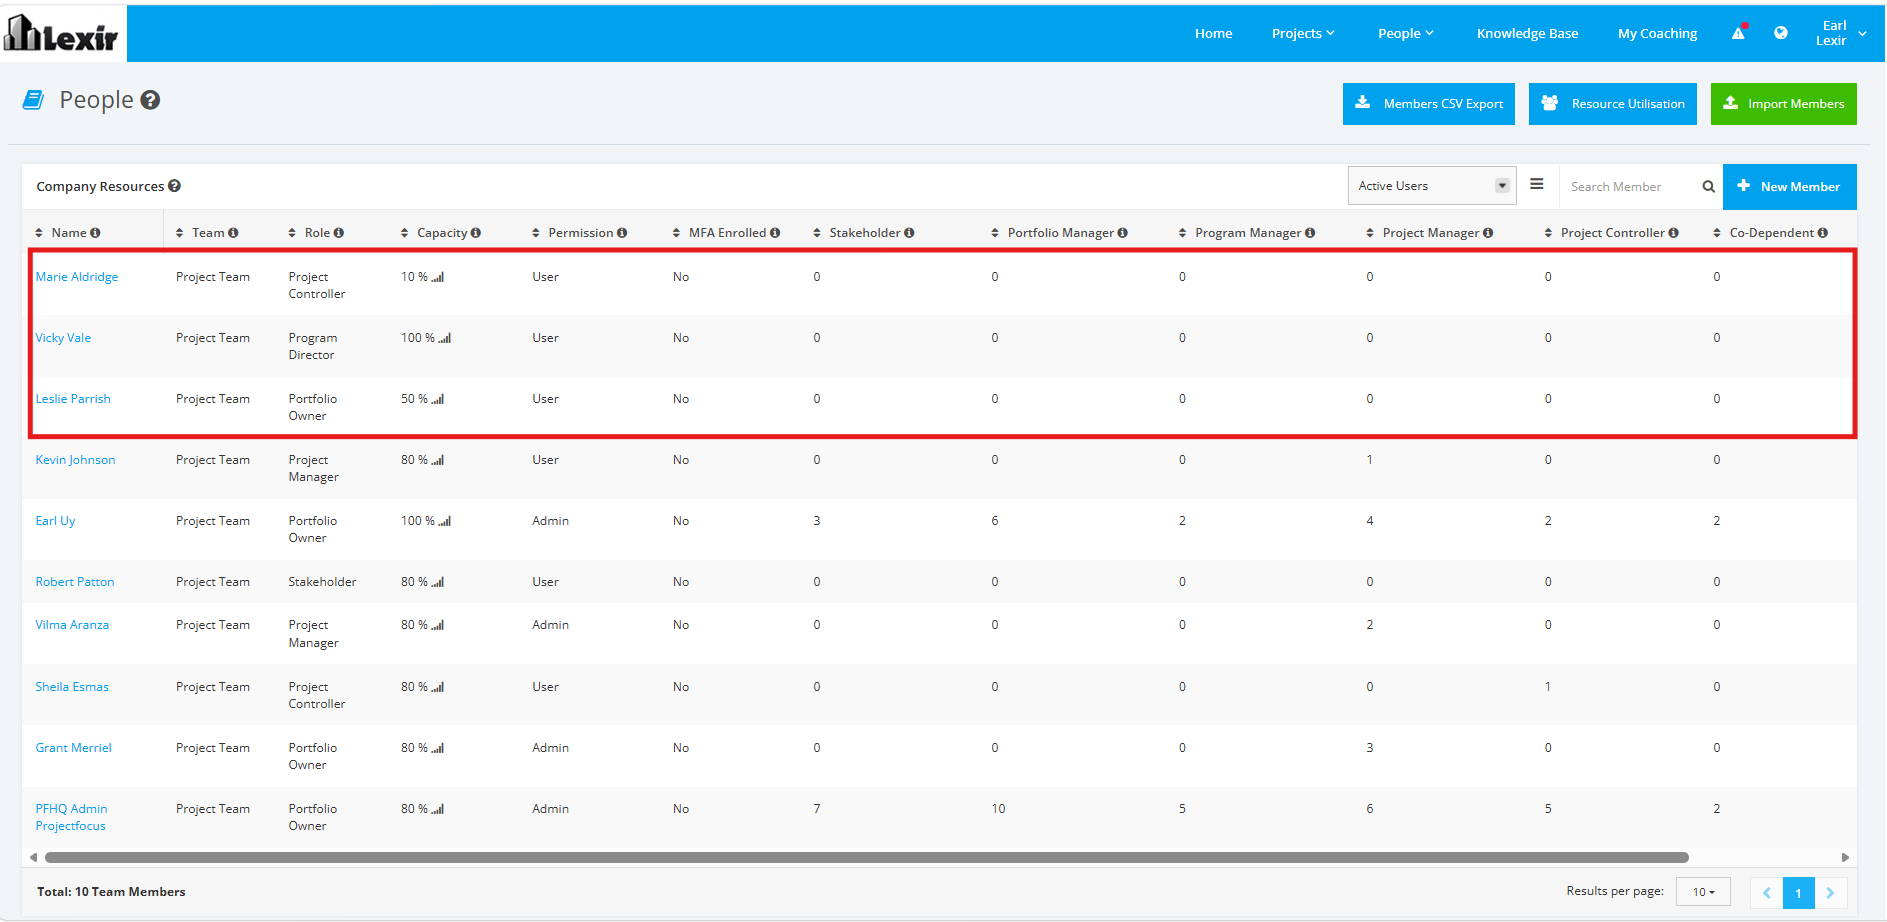Open the notifications alert icon
This screenshot has height=922, width=1887.
coord(1739,33)
